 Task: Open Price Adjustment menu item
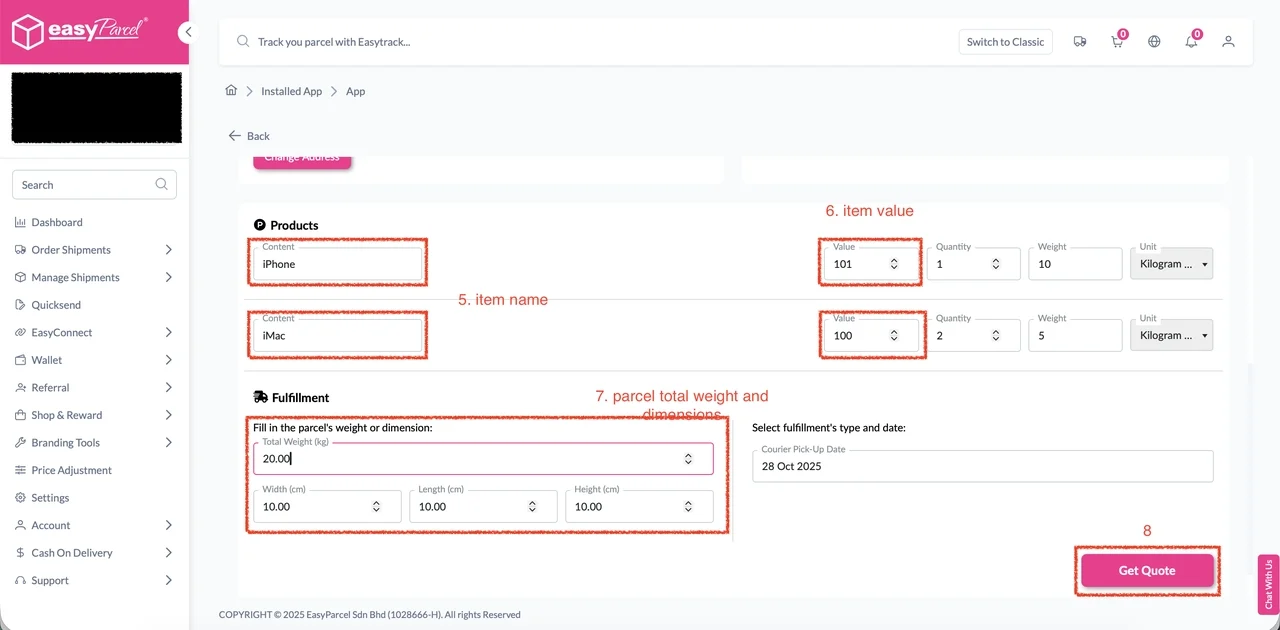coord(71,470)
